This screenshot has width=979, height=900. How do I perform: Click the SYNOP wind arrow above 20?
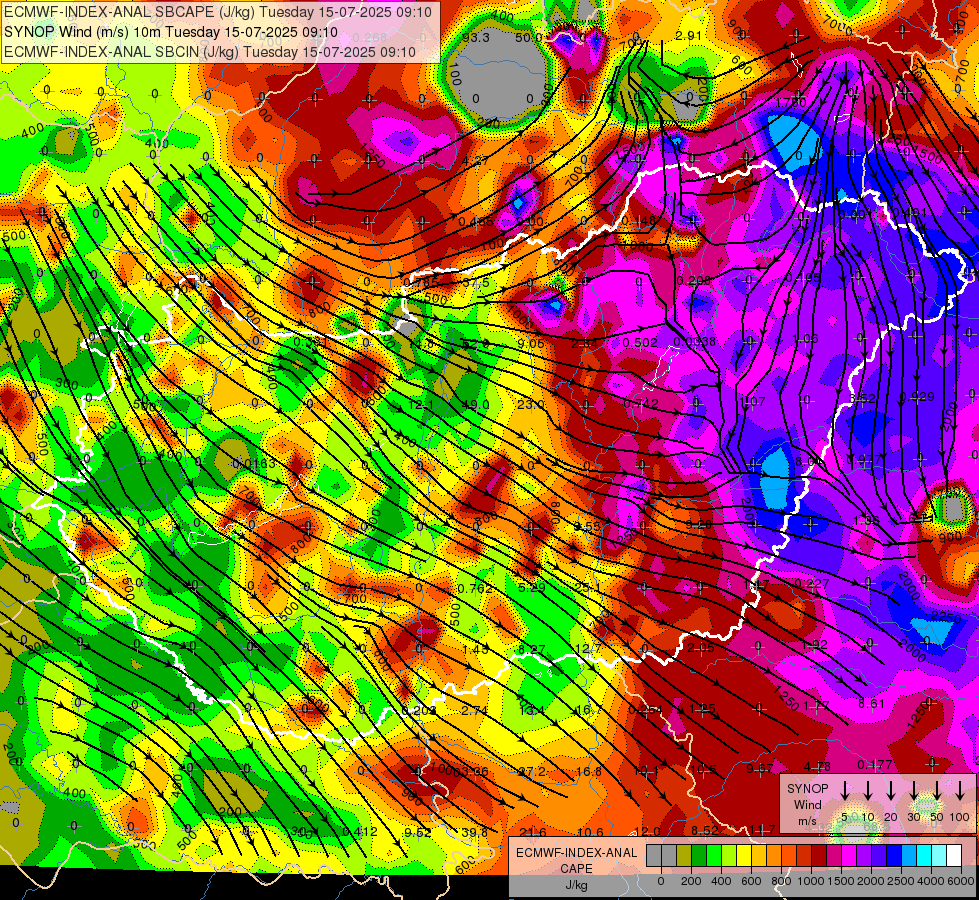pyautogui.click(x=891, y=791)
